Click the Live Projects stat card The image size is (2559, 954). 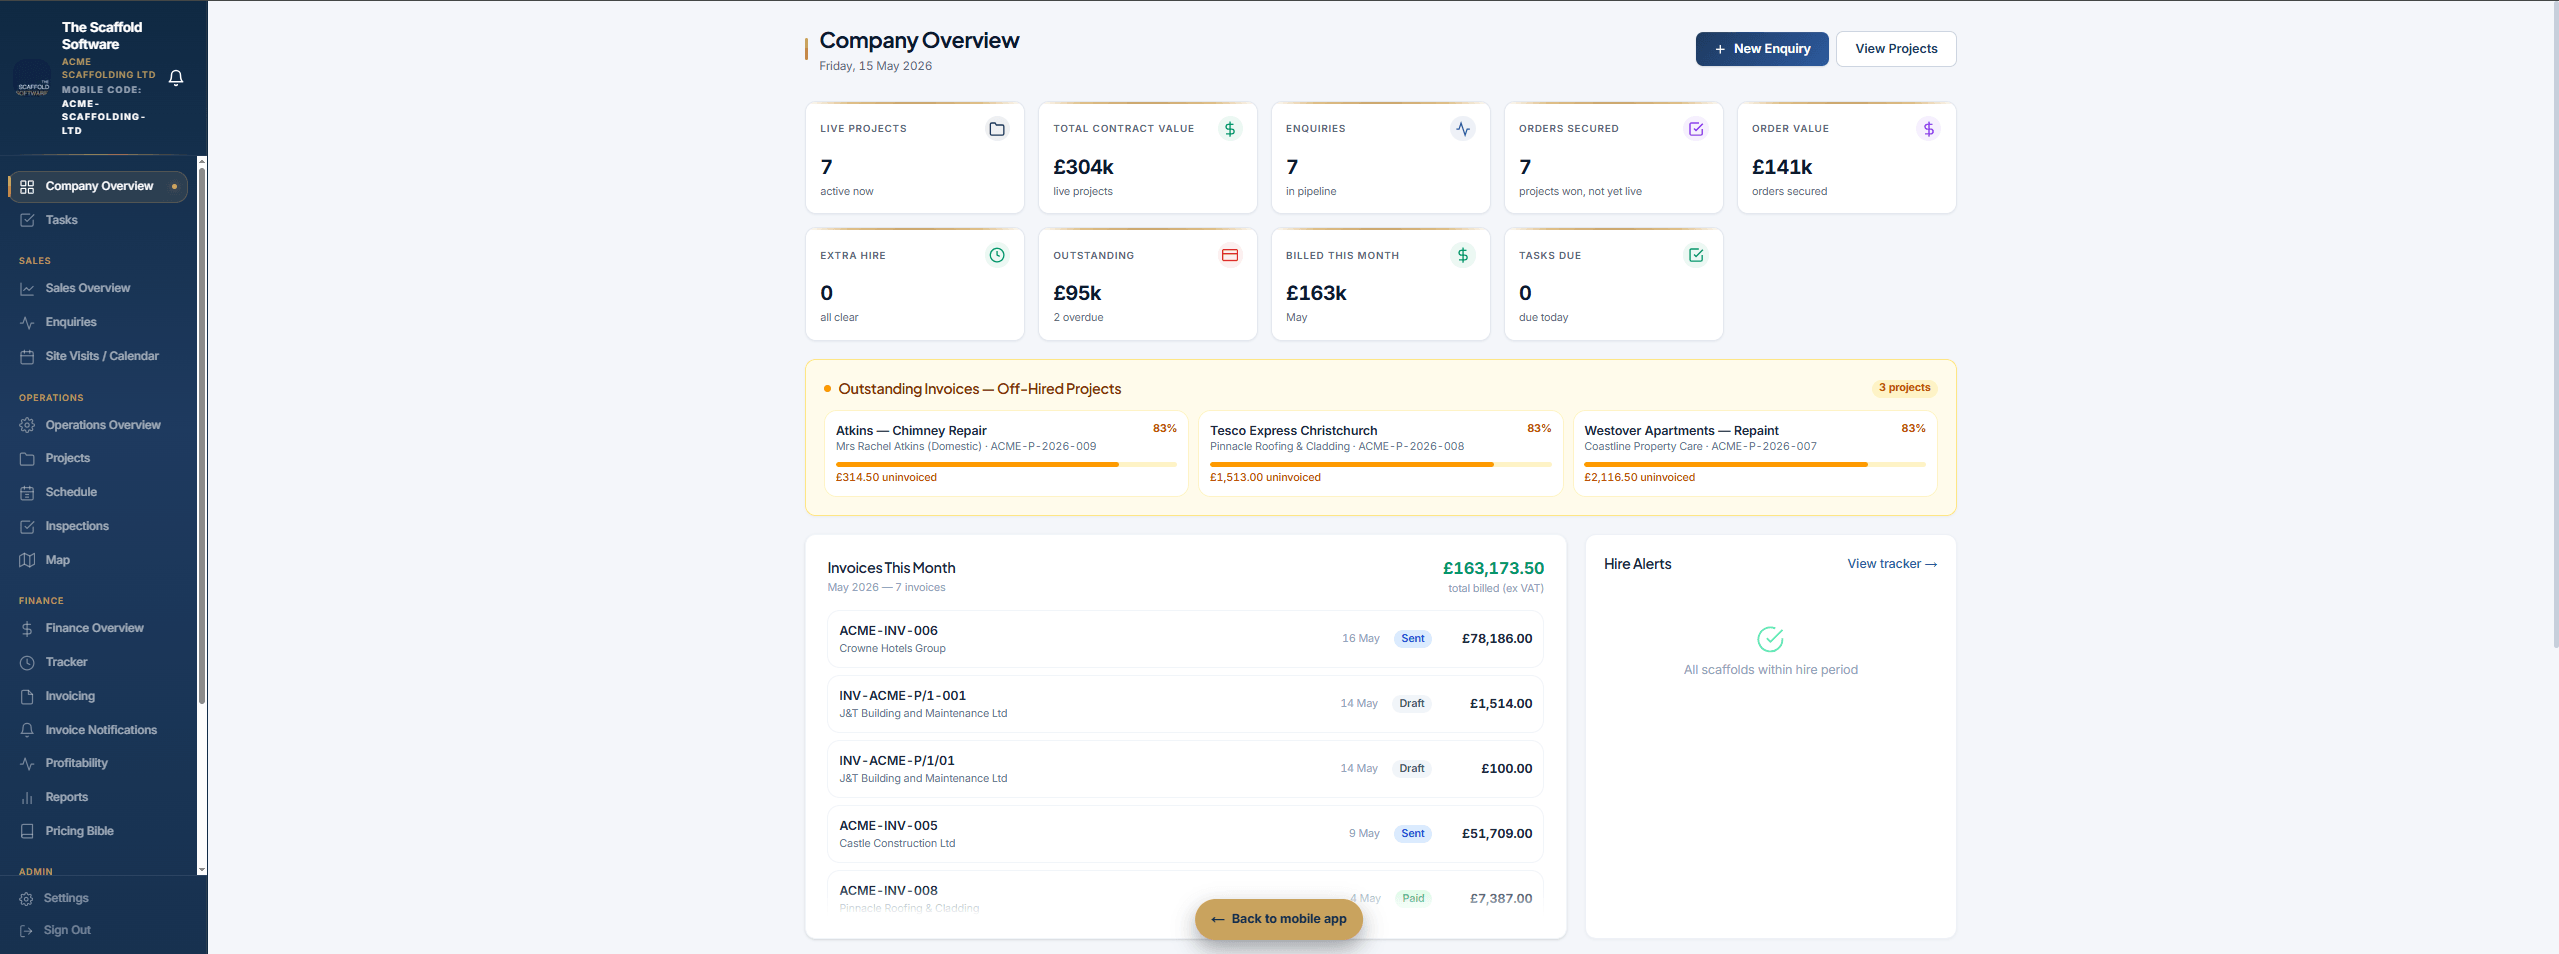pos(914,158)
